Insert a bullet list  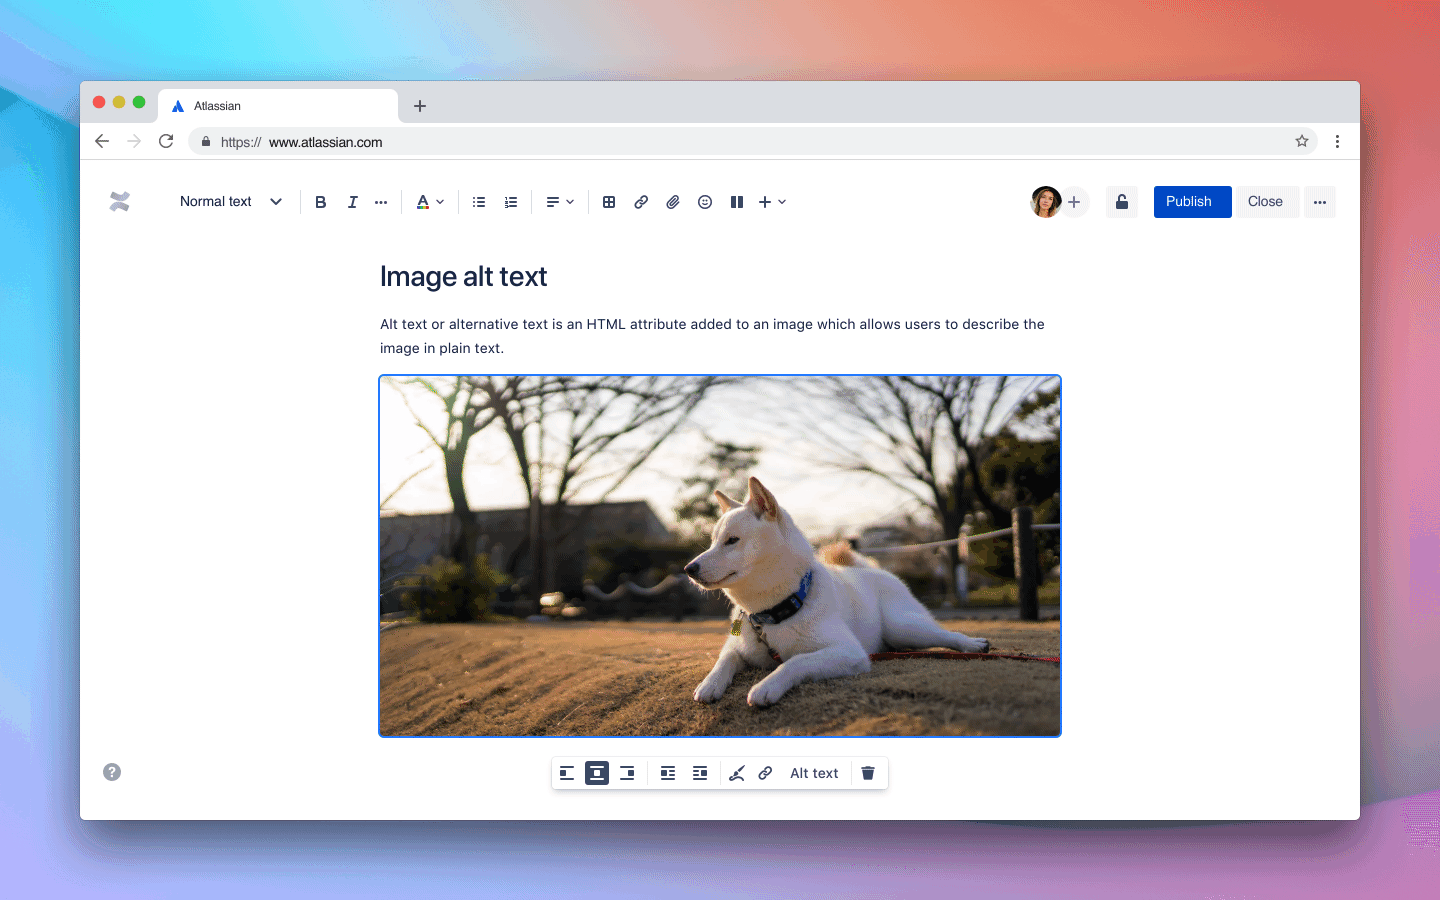click(x=479, y=202)
